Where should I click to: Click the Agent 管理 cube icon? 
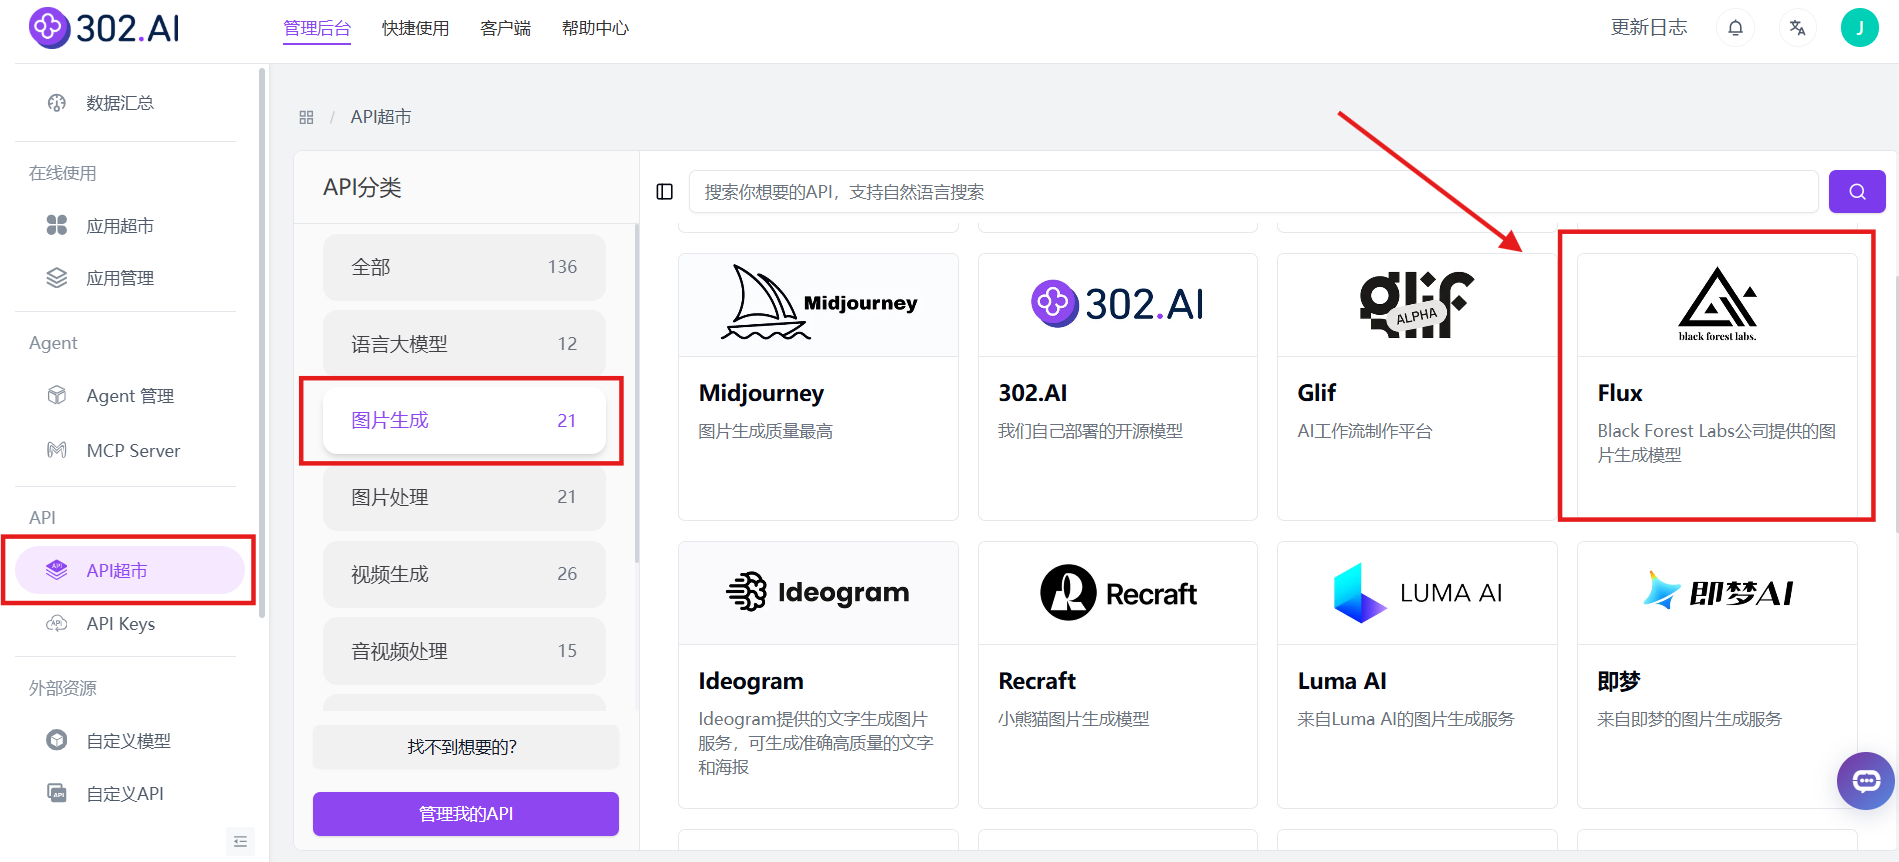pos(57,395)
